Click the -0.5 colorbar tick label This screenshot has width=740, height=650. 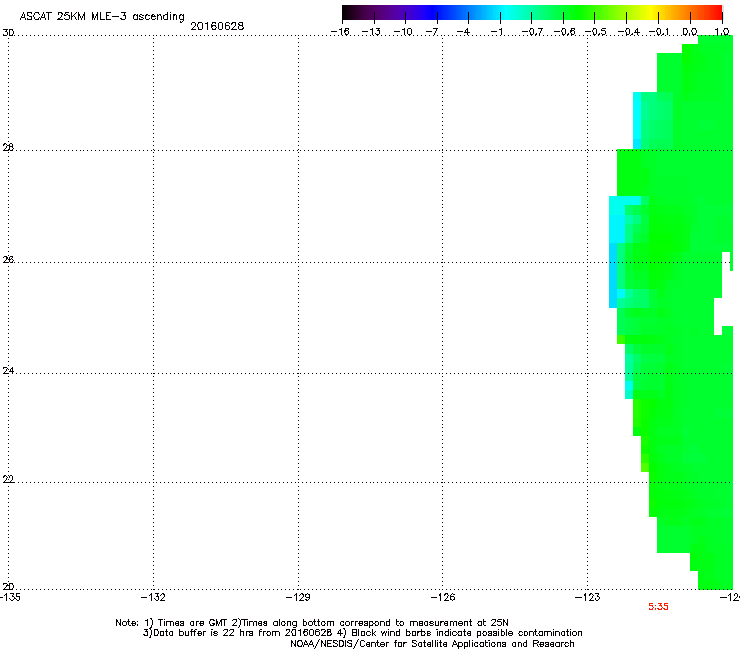click(x=596, y=32)
